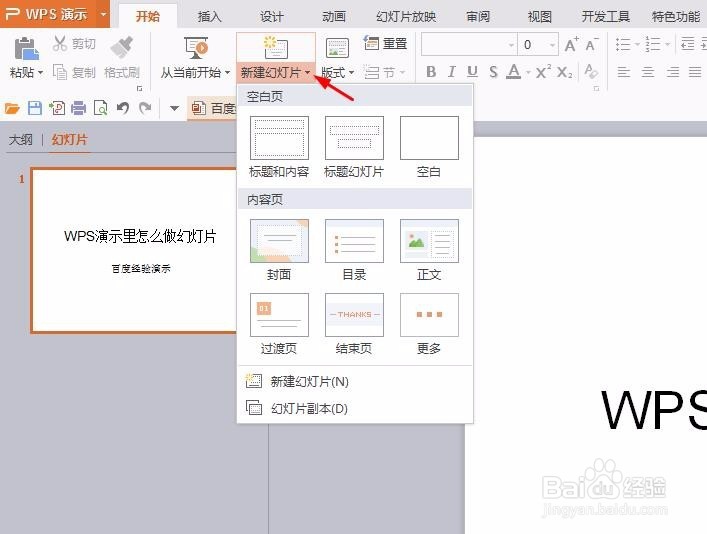Click the 版式 layout icon

[x=337, y=48]
